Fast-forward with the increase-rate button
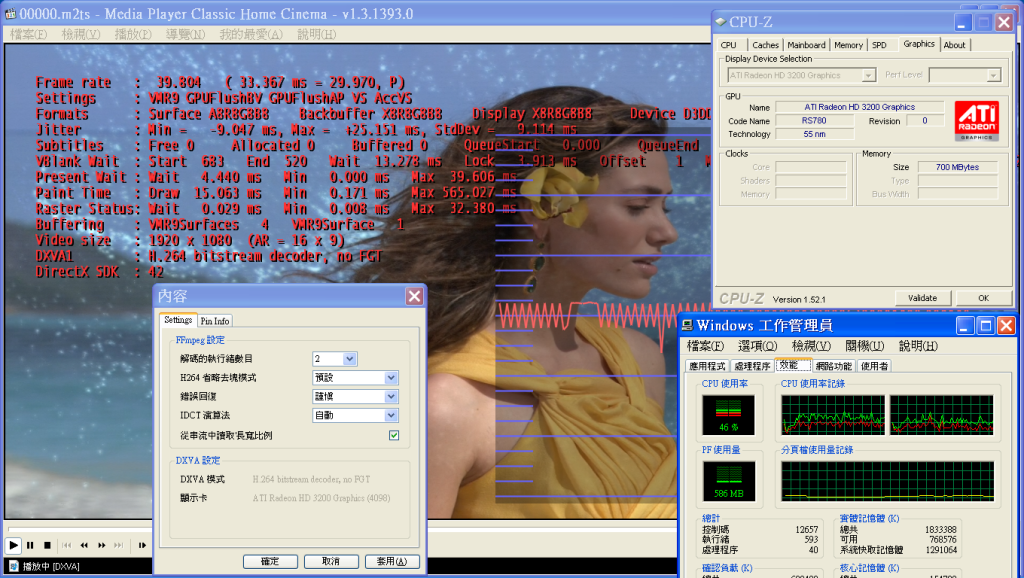This screenshot has width=1024, height=578. point(101,545)
